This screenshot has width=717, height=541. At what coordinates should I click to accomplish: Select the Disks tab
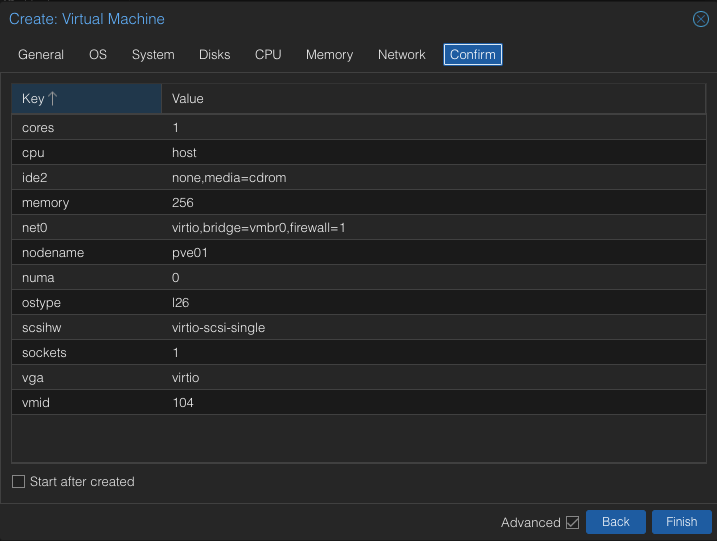tap(214, 55)
